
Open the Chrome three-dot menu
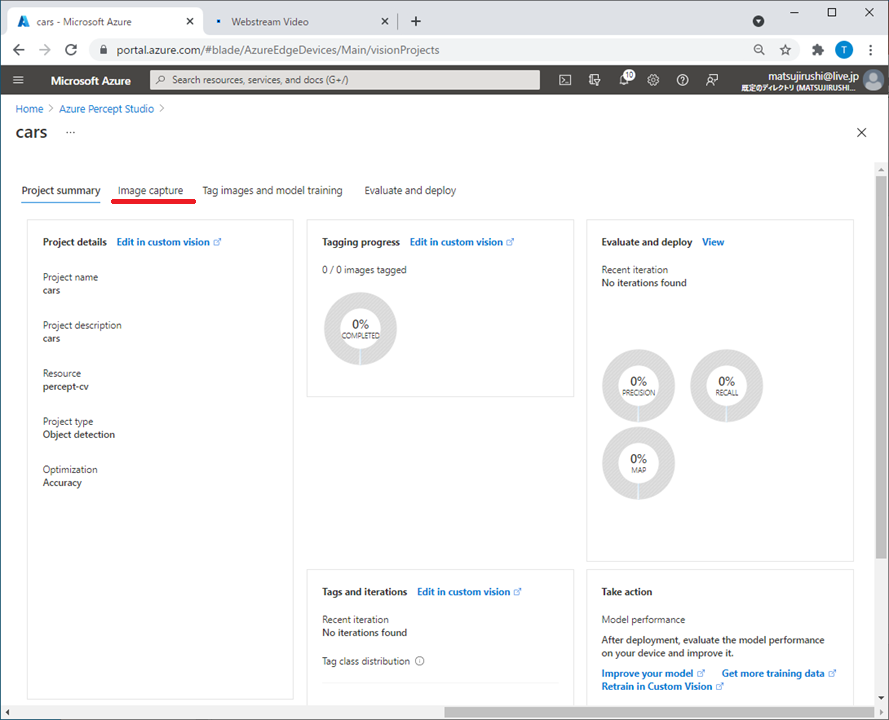871,50
